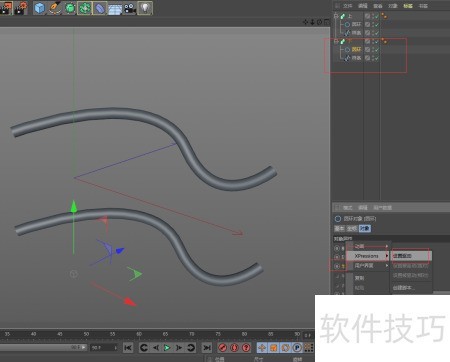The height and width of the screenshot is (362, 450).
Task: Toggle Scale keyframe recording icon
Action: pos(274,348)
